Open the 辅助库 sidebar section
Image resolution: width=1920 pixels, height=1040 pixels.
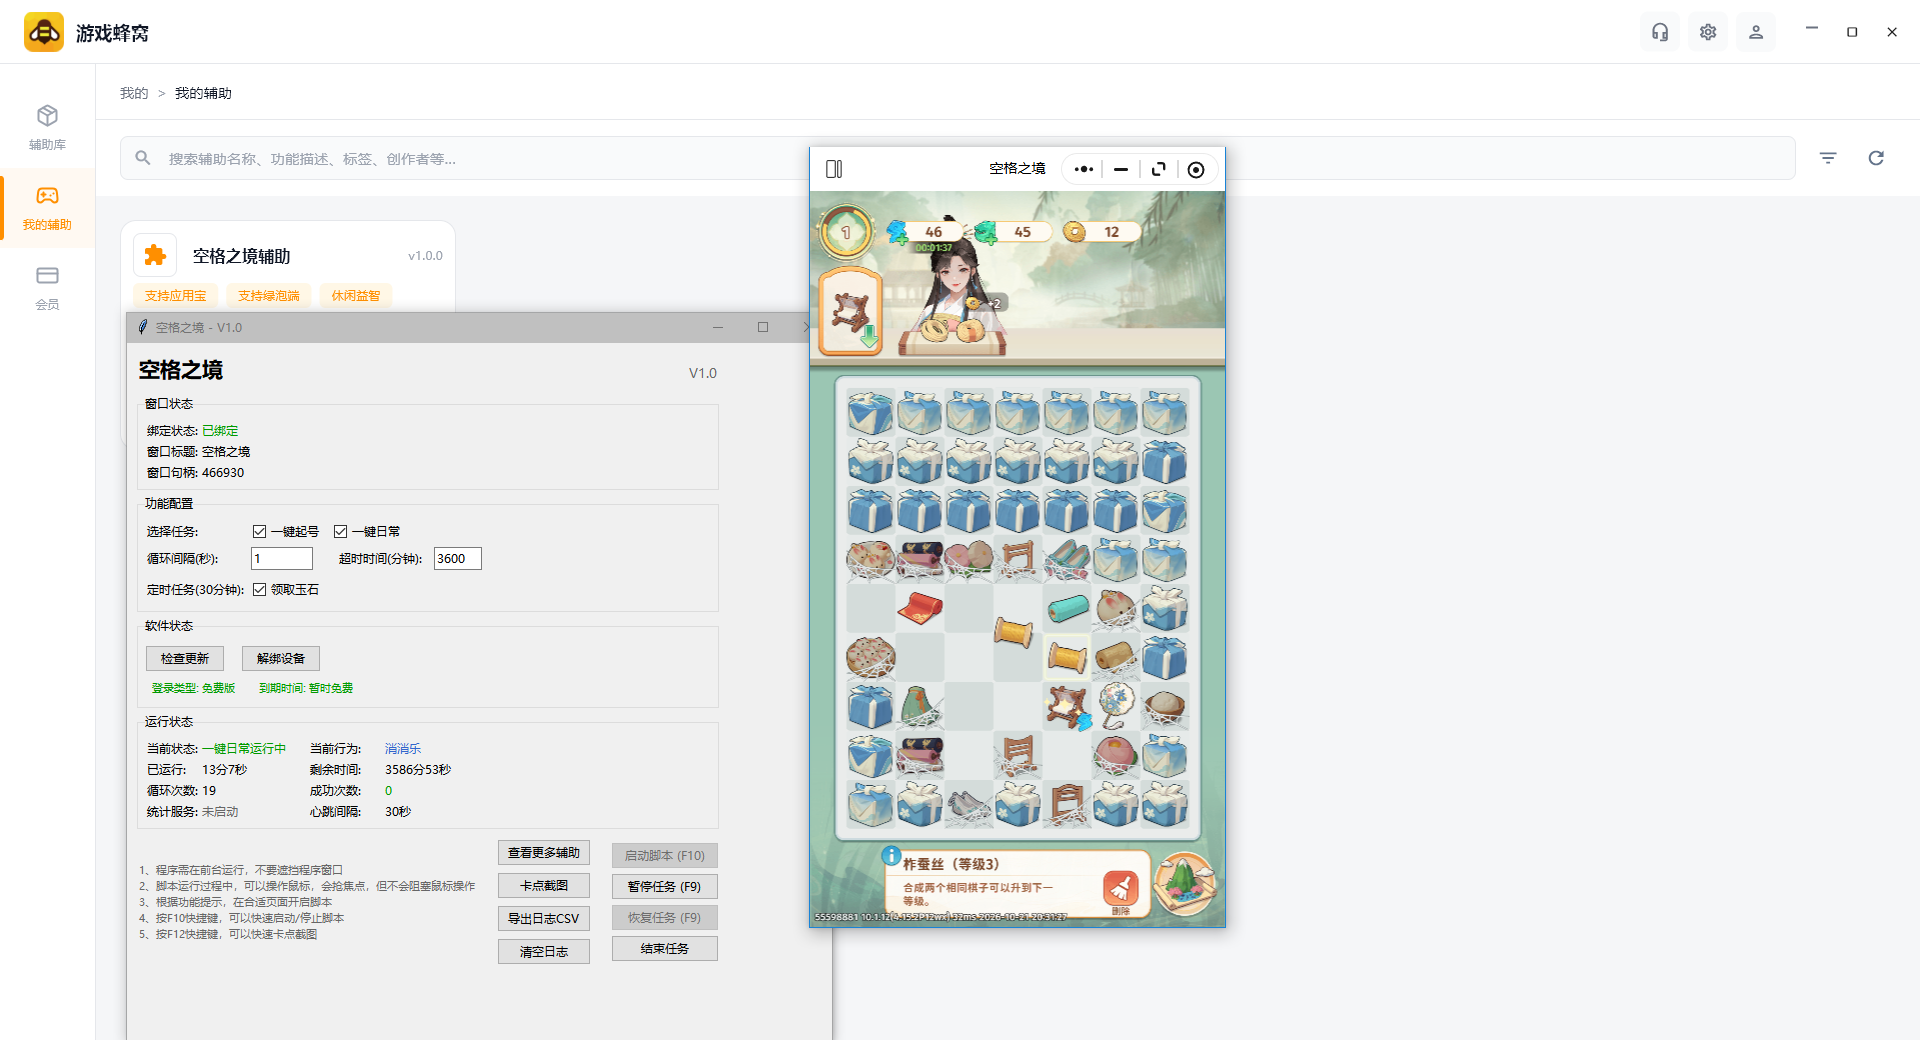point(47,128)
